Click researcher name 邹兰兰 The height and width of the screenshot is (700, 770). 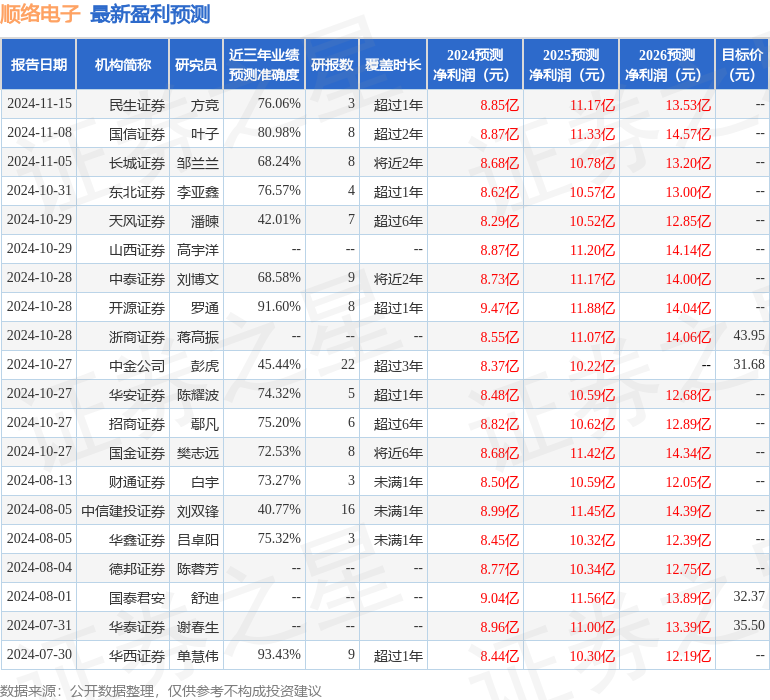pyautogui.click(x=198, y=163)
